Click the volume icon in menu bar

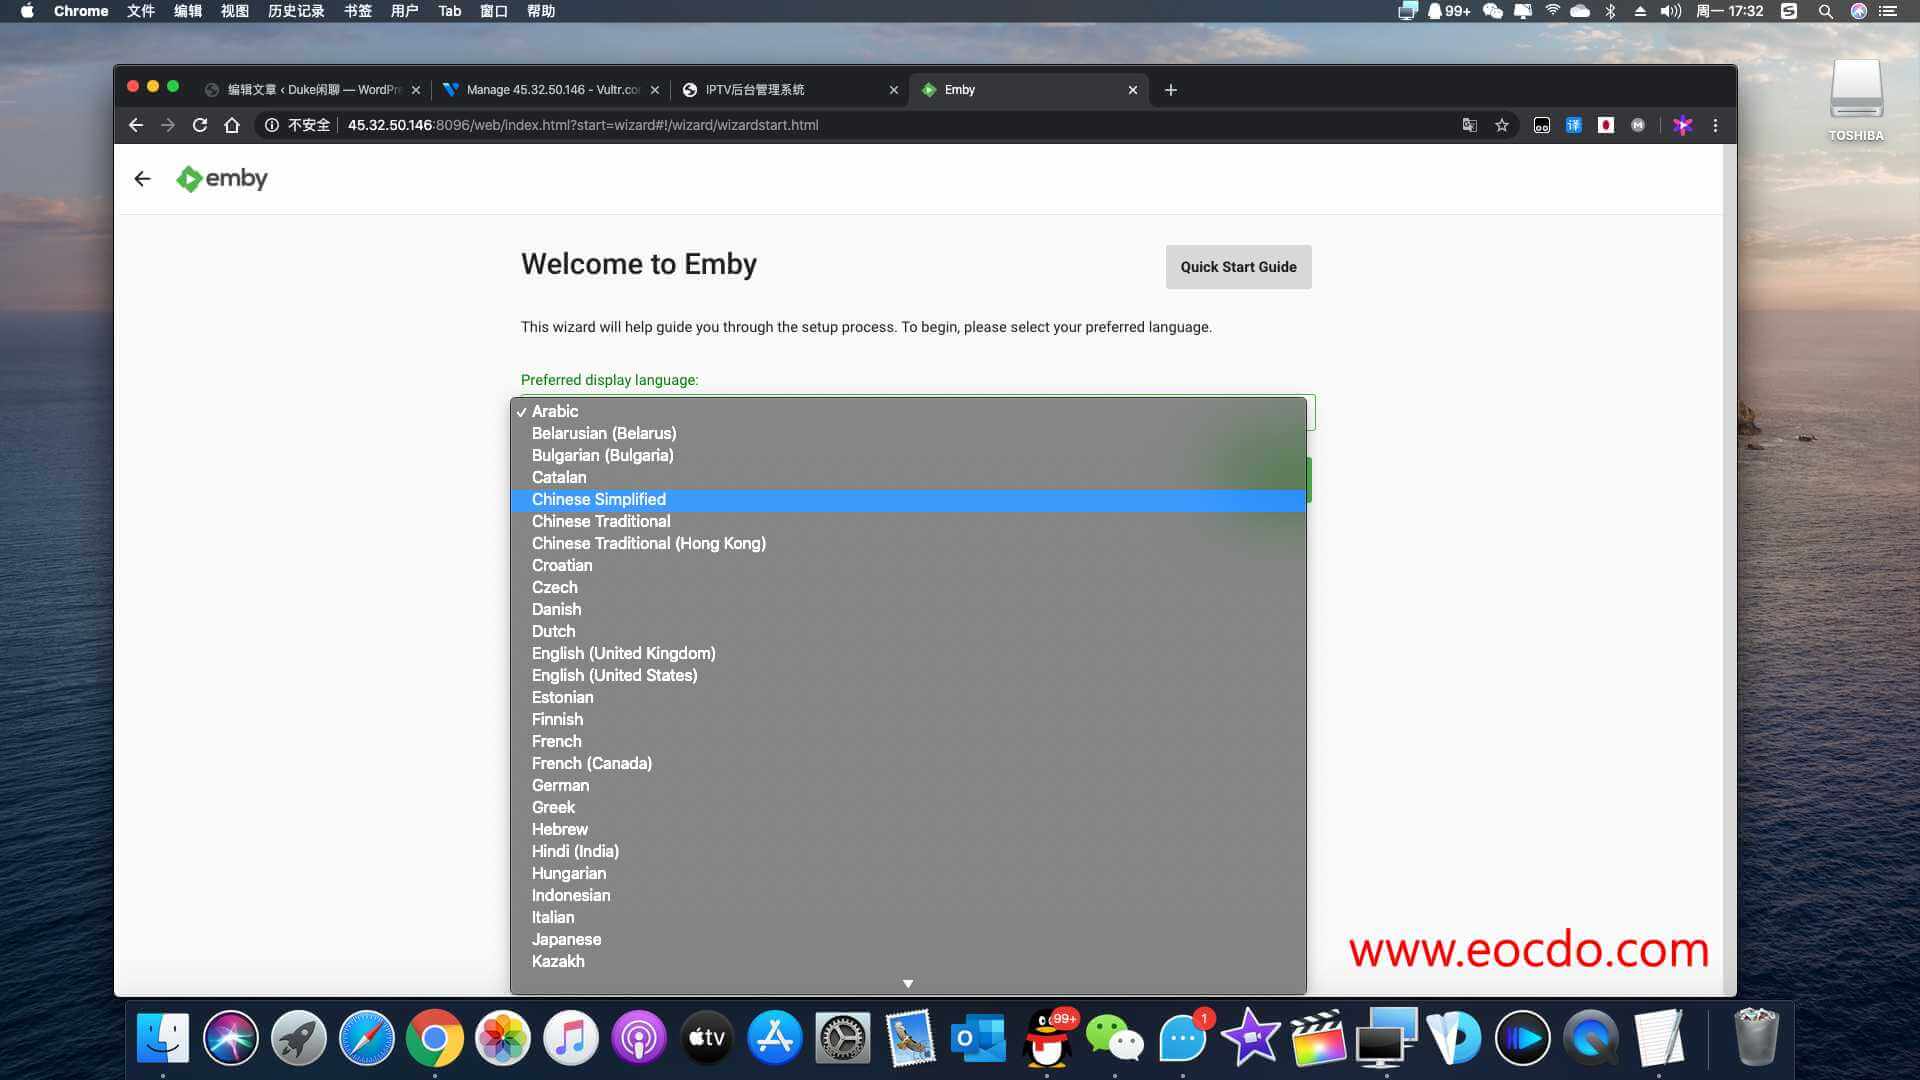(x=1671, y=11)
